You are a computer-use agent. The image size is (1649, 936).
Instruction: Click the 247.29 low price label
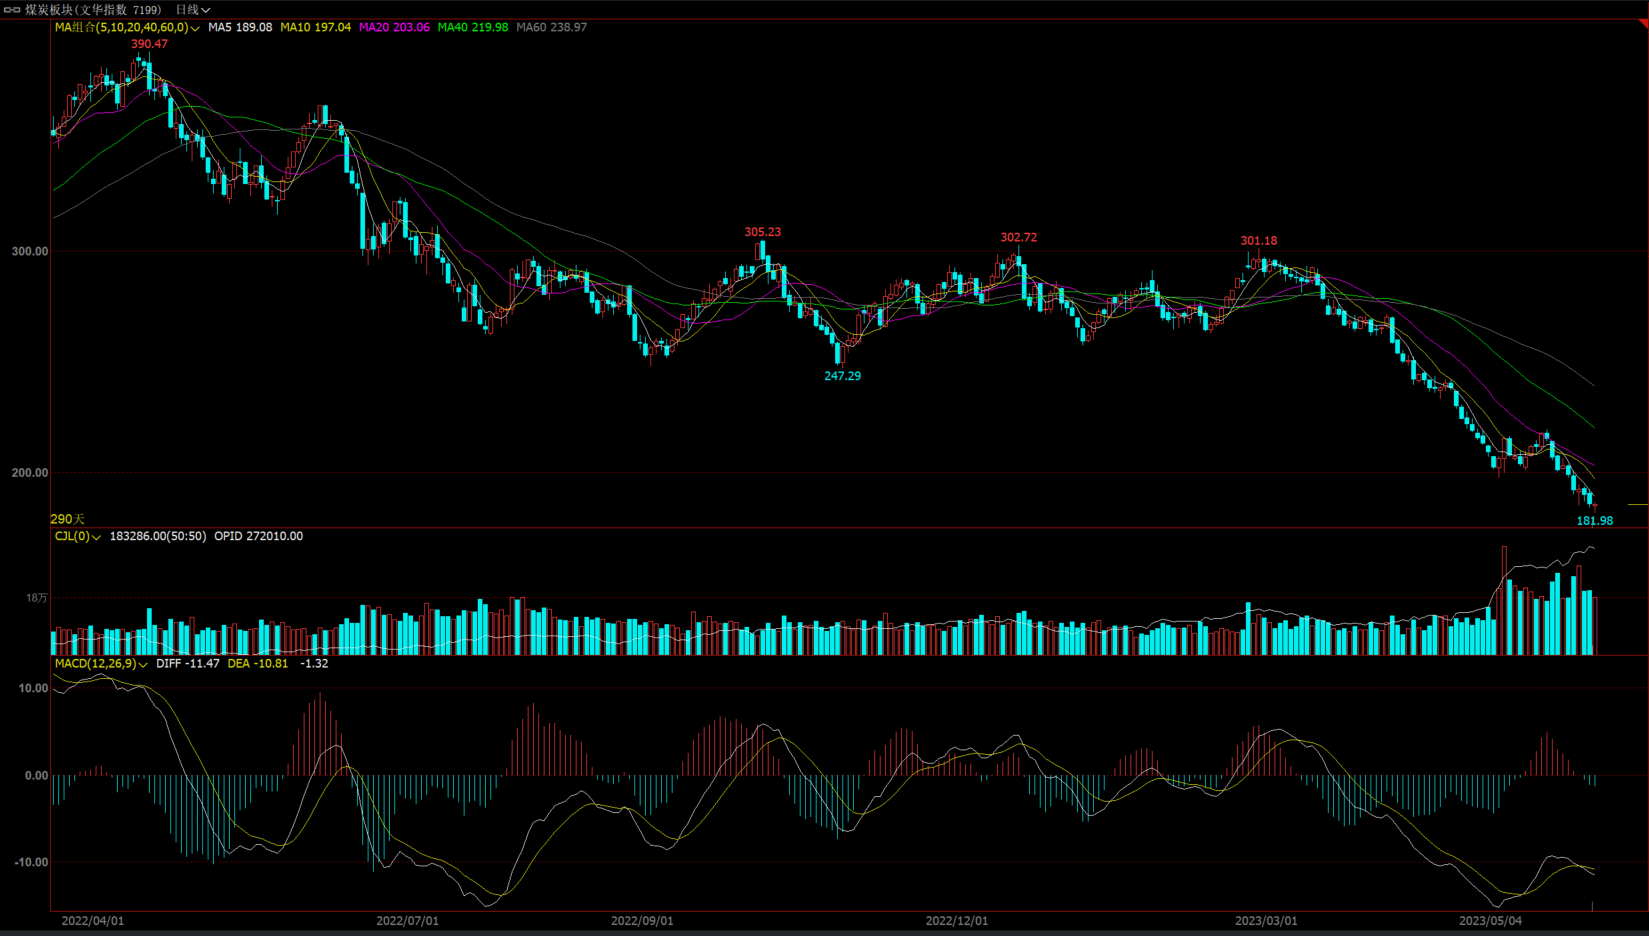[842, 376]
